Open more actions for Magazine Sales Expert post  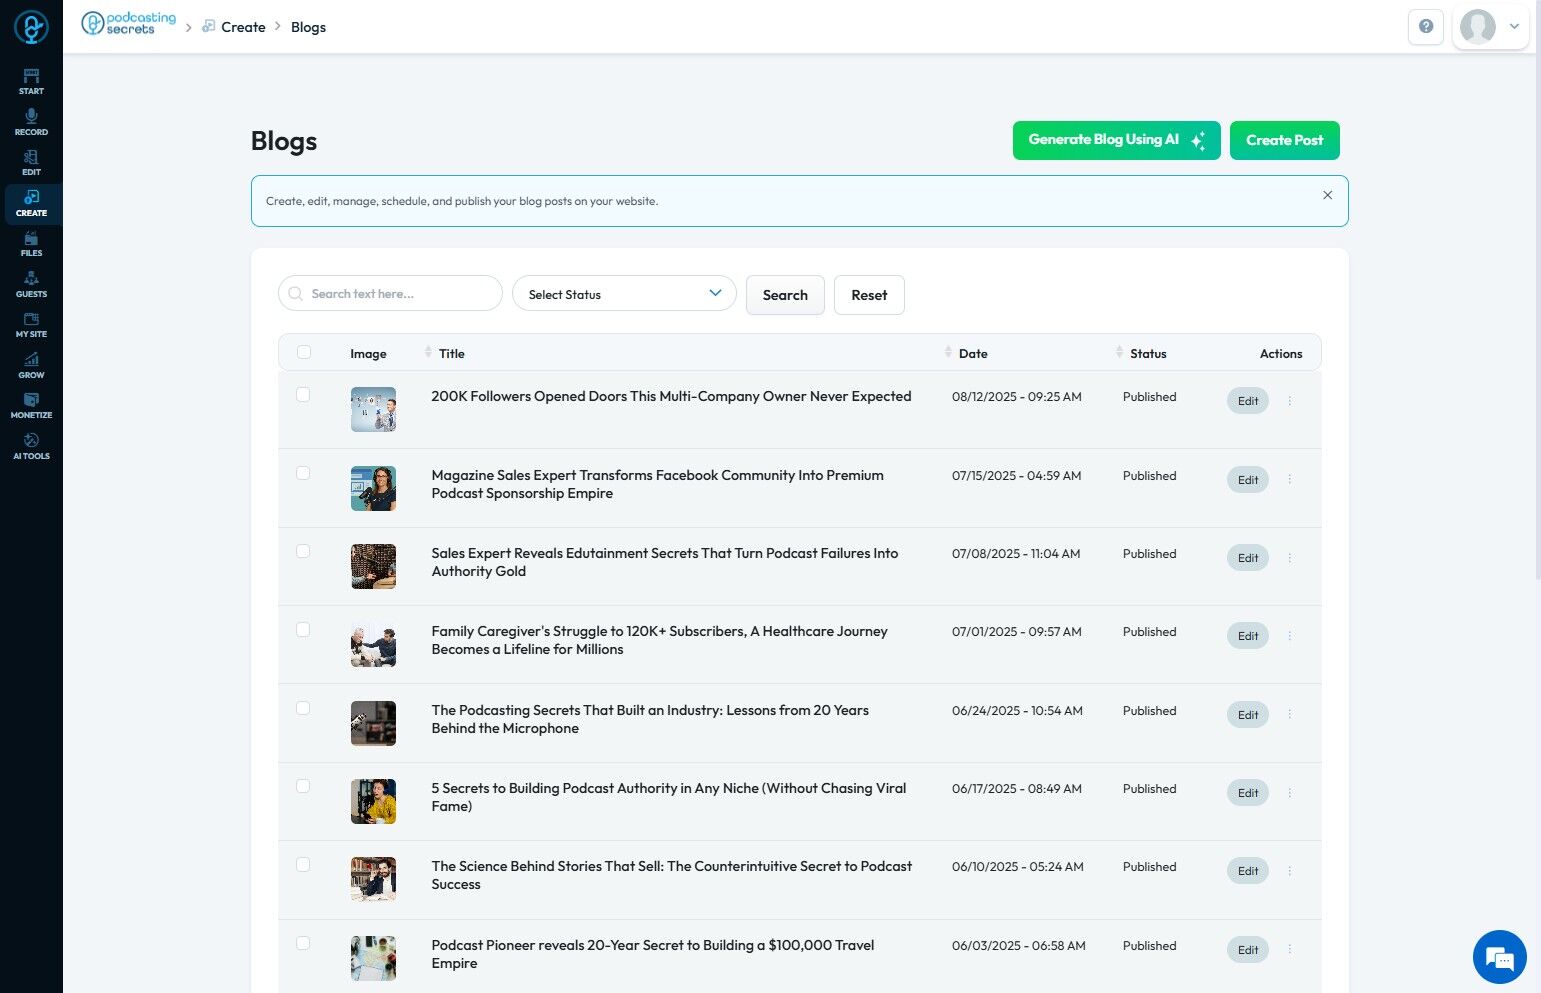coord(1290,479)
